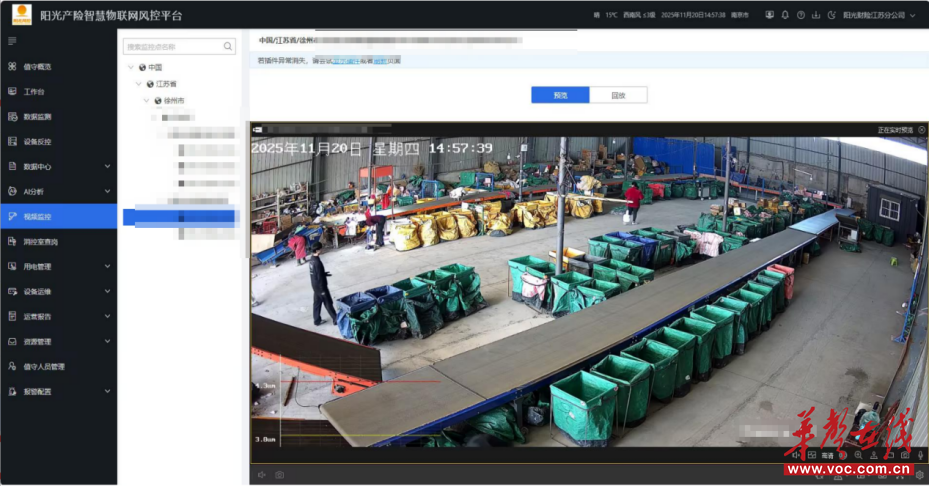Viewport: 929px width, 486px height.
Task: Toggle dark mode with the moon icon
Action: [831, 15]
